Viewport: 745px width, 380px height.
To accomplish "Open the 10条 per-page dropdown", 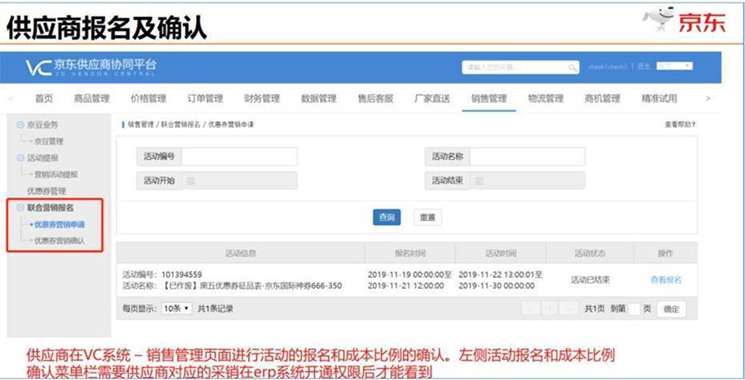I will [177, 308].
